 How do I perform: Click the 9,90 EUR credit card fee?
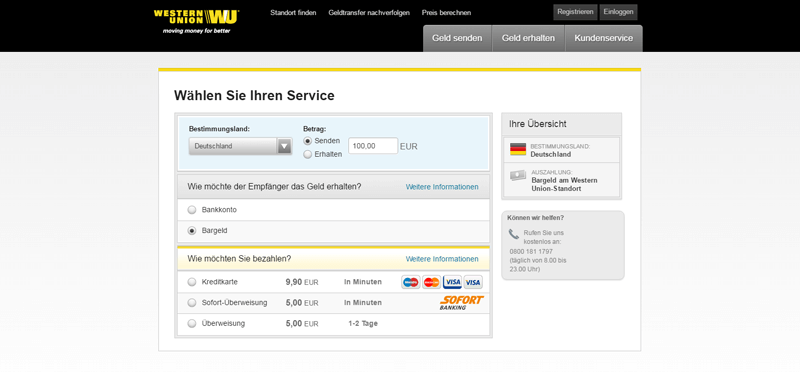click(x=302, y=282)
